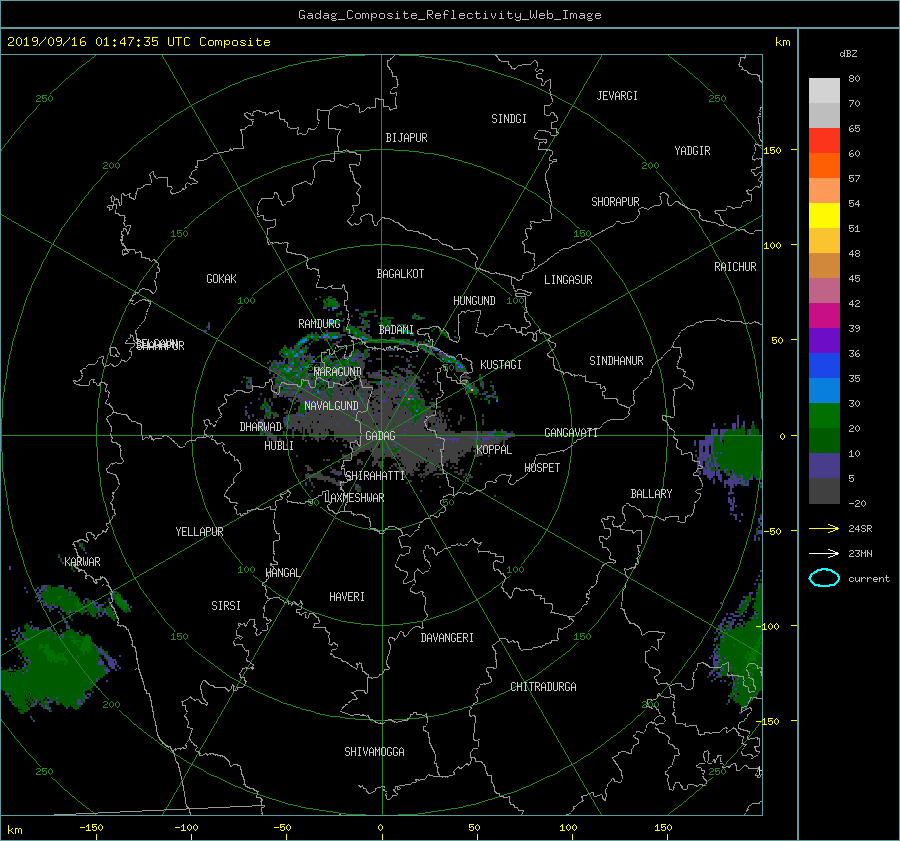
Task: Click the yellow 24SR arrow legend icon
Action: (x=824, y=528)
